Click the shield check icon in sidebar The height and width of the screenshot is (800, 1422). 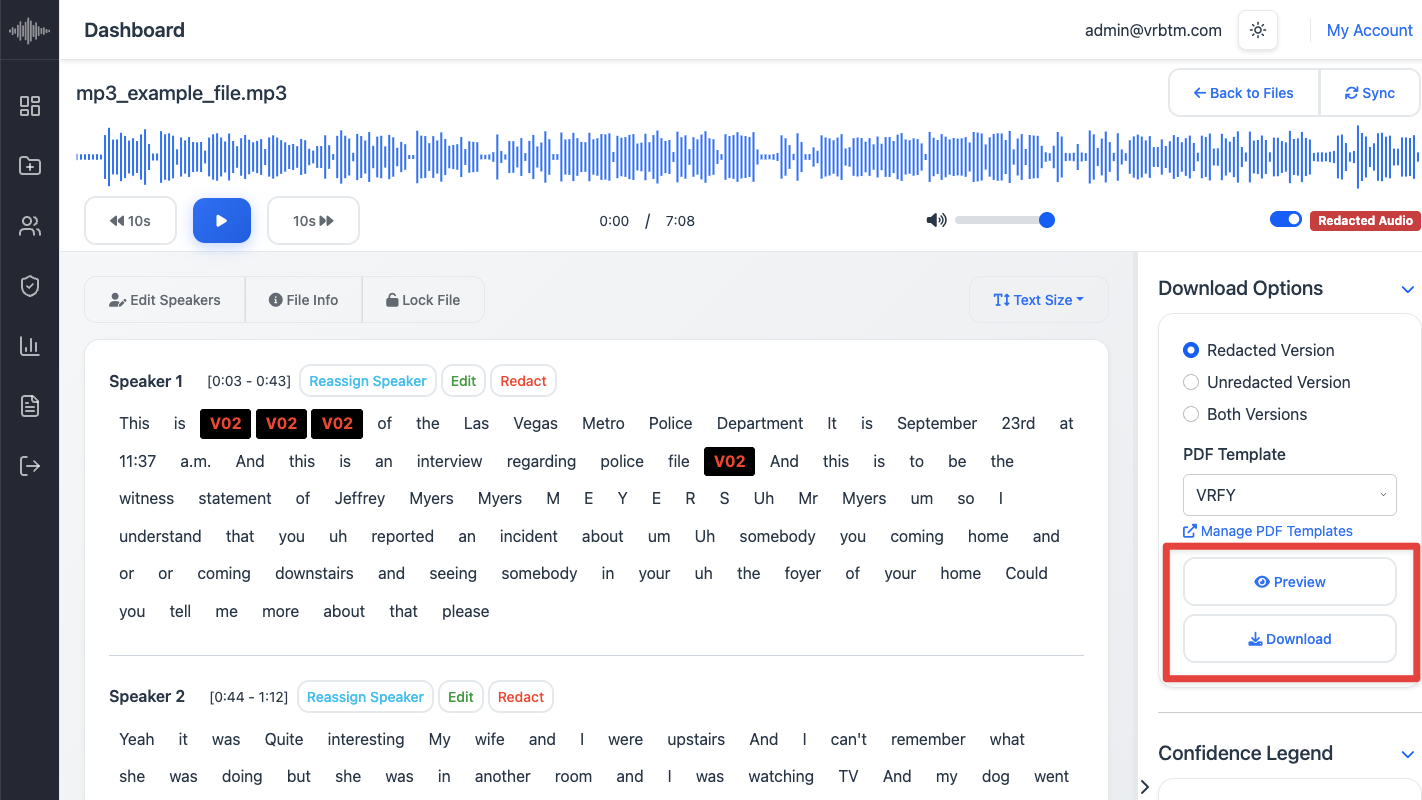coord(30,286)
